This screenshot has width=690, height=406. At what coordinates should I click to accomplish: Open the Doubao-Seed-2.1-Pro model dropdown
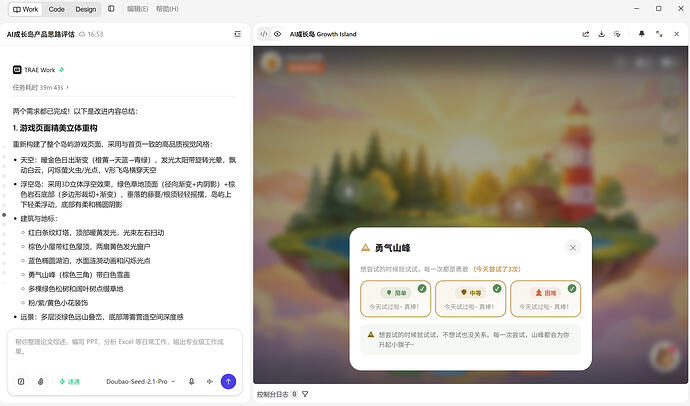[x=140, y=381]
